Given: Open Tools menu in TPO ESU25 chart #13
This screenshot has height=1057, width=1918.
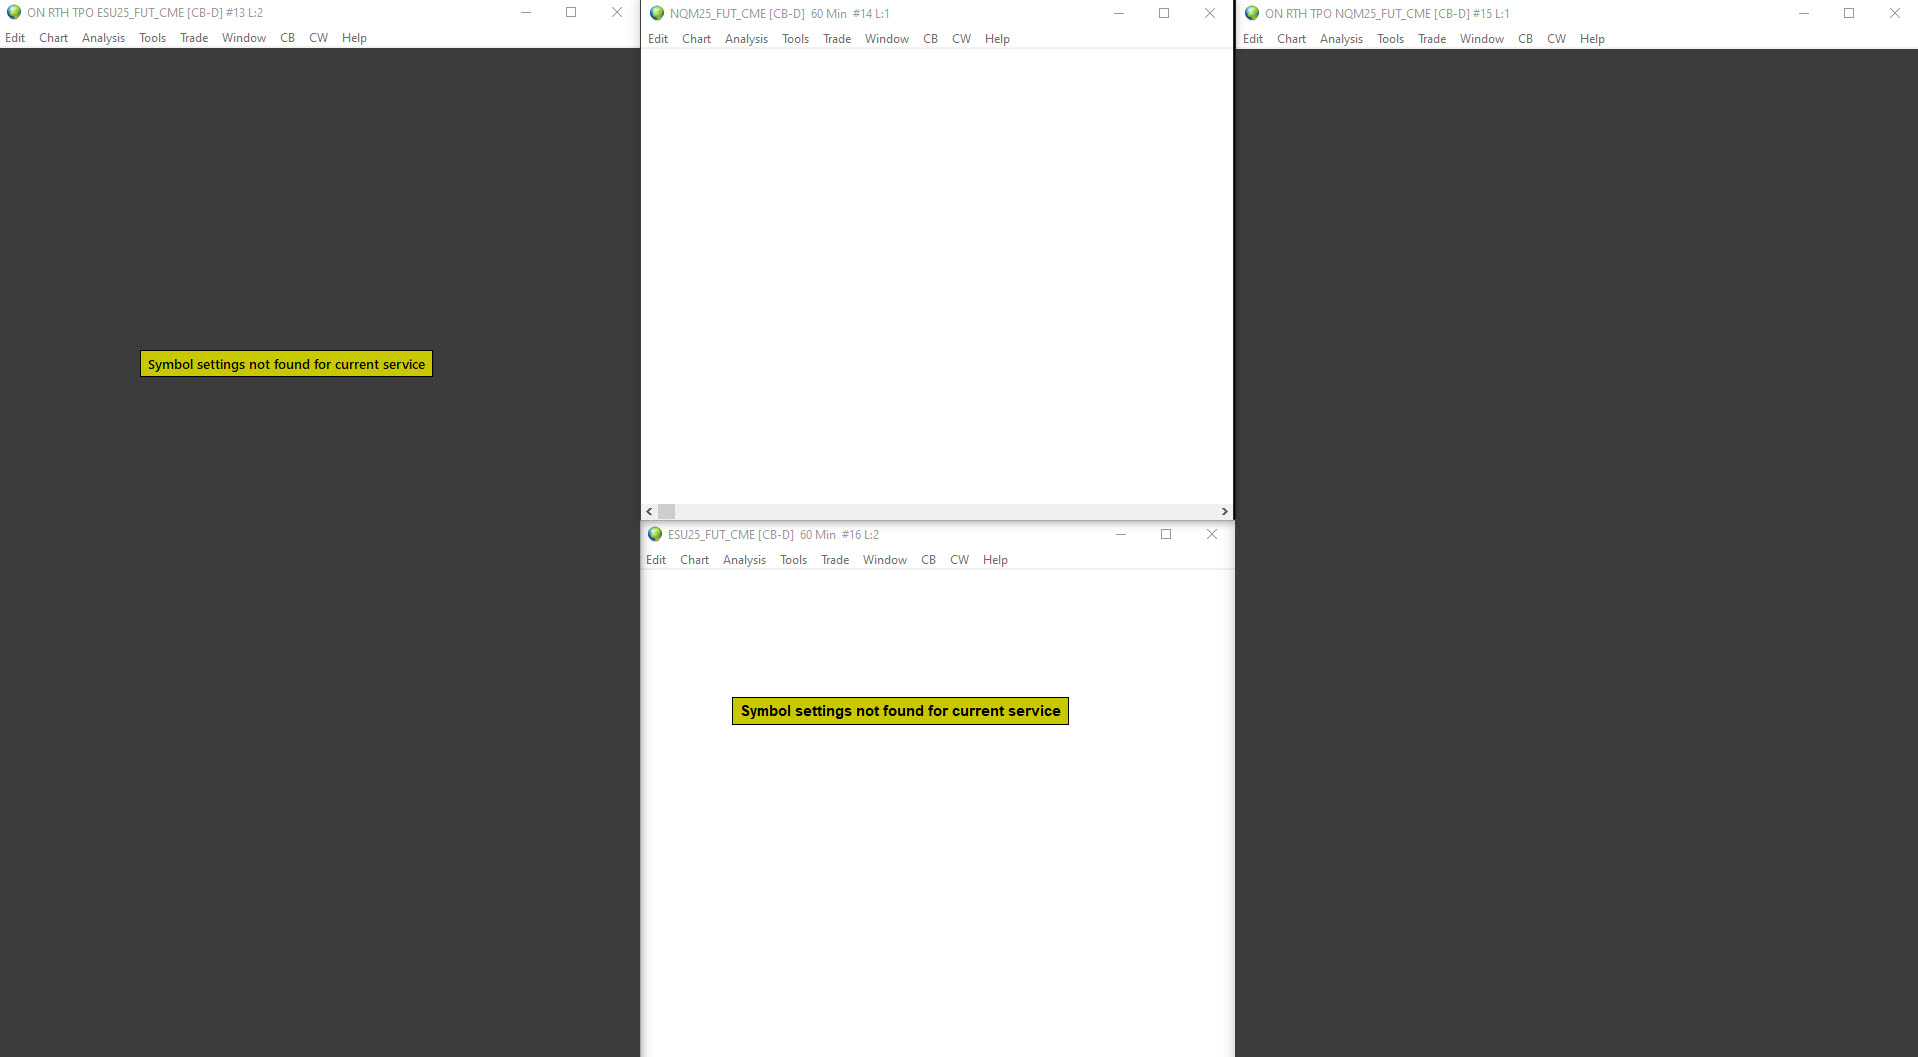Looking at the screenshot, I should (x=153, y=38).
